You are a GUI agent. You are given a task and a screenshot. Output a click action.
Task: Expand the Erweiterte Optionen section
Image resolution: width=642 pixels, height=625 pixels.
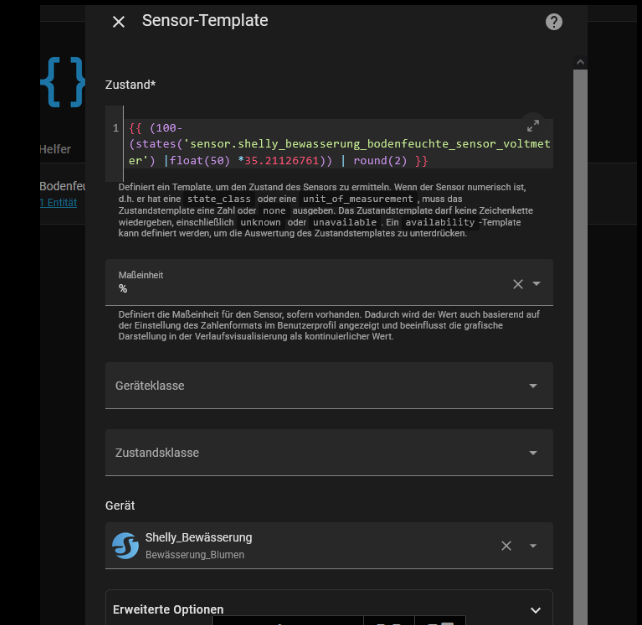pos(328,609)
